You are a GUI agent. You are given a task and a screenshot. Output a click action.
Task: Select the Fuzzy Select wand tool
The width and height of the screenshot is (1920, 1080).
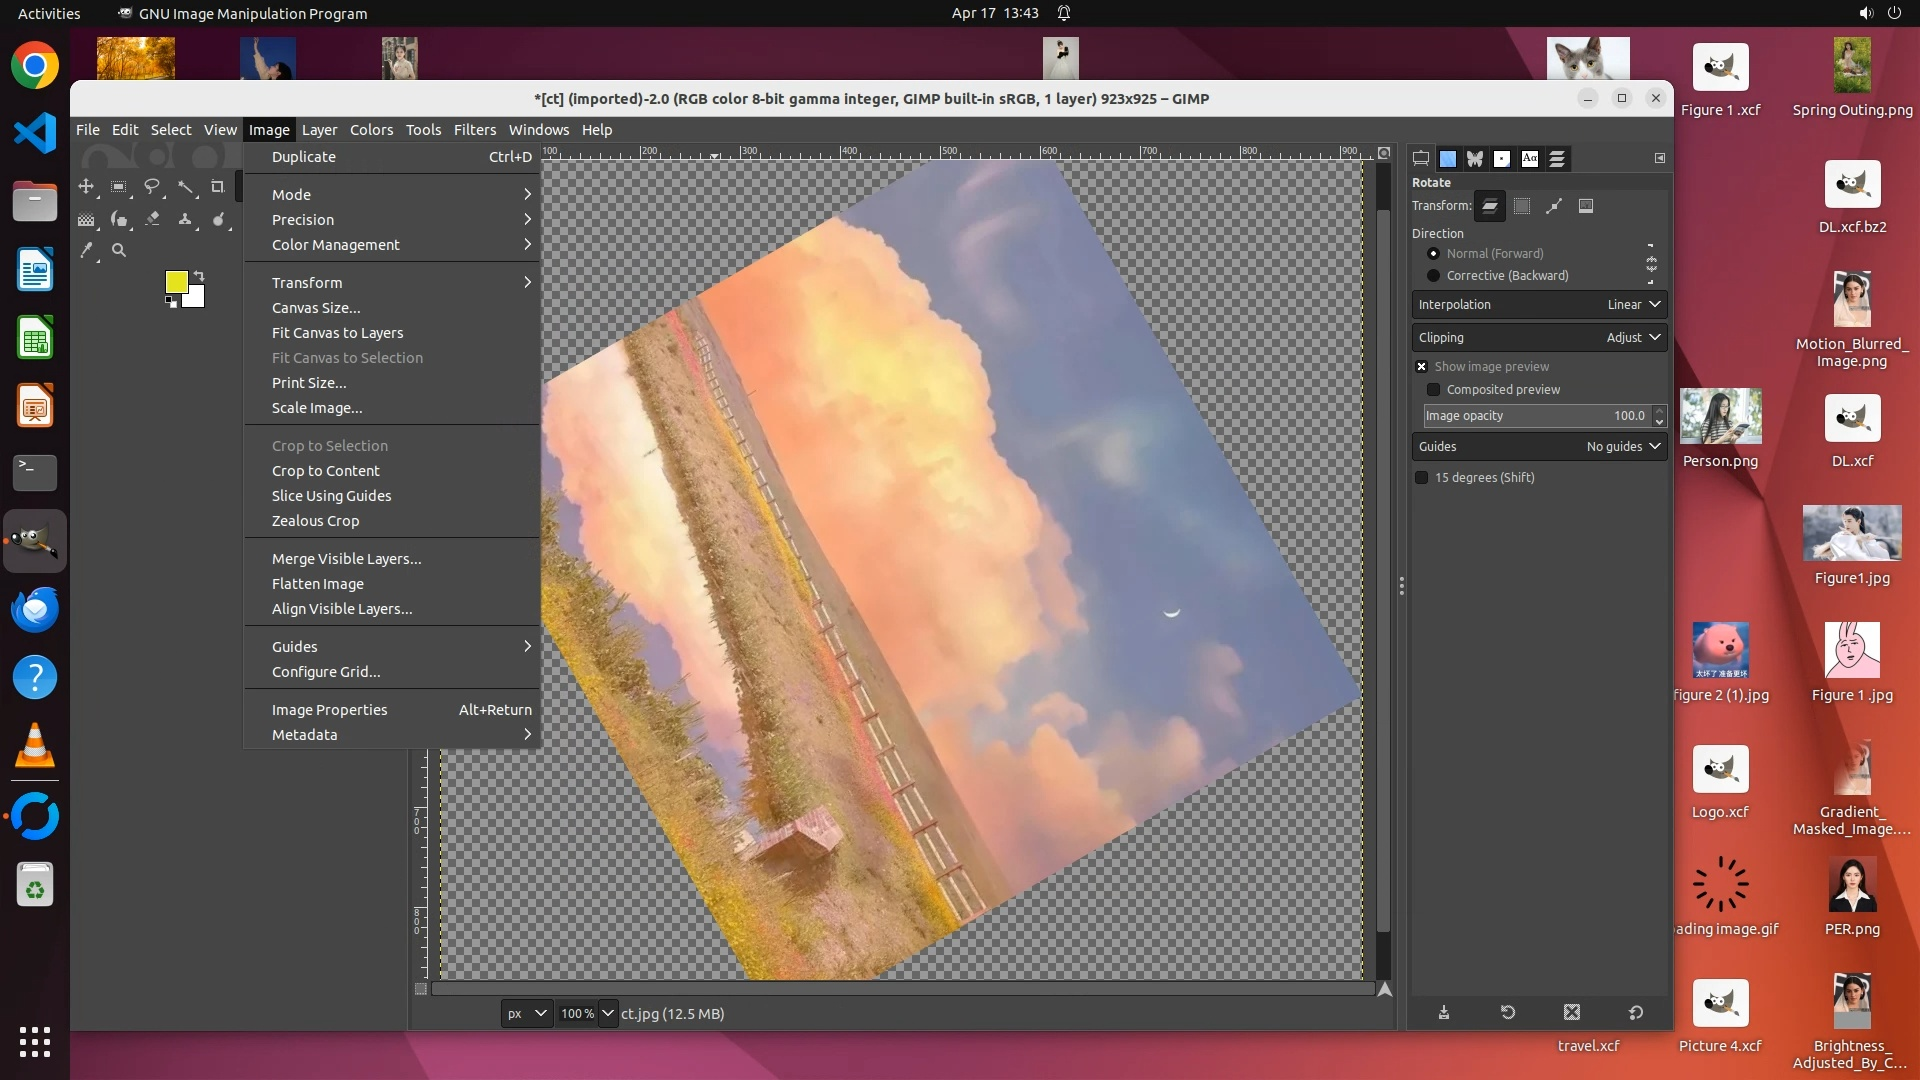pos(185,187)
